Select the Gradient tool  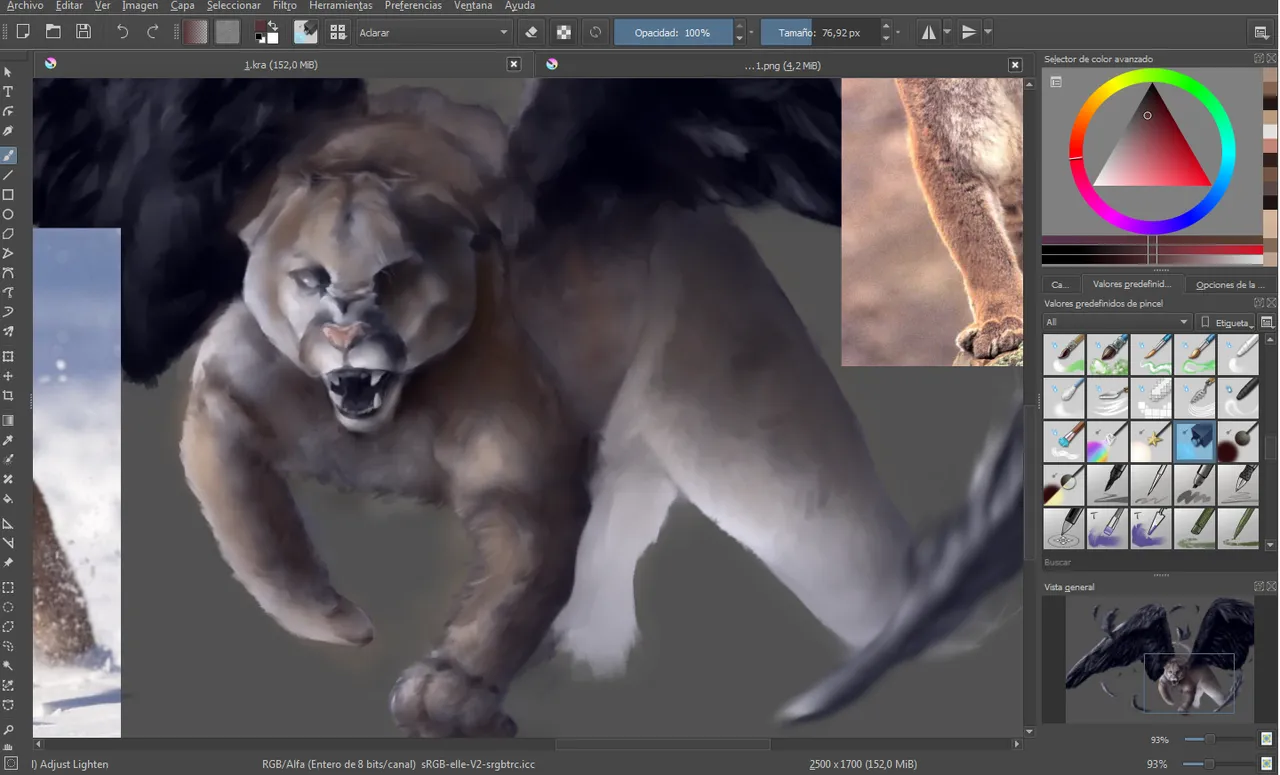8,420
